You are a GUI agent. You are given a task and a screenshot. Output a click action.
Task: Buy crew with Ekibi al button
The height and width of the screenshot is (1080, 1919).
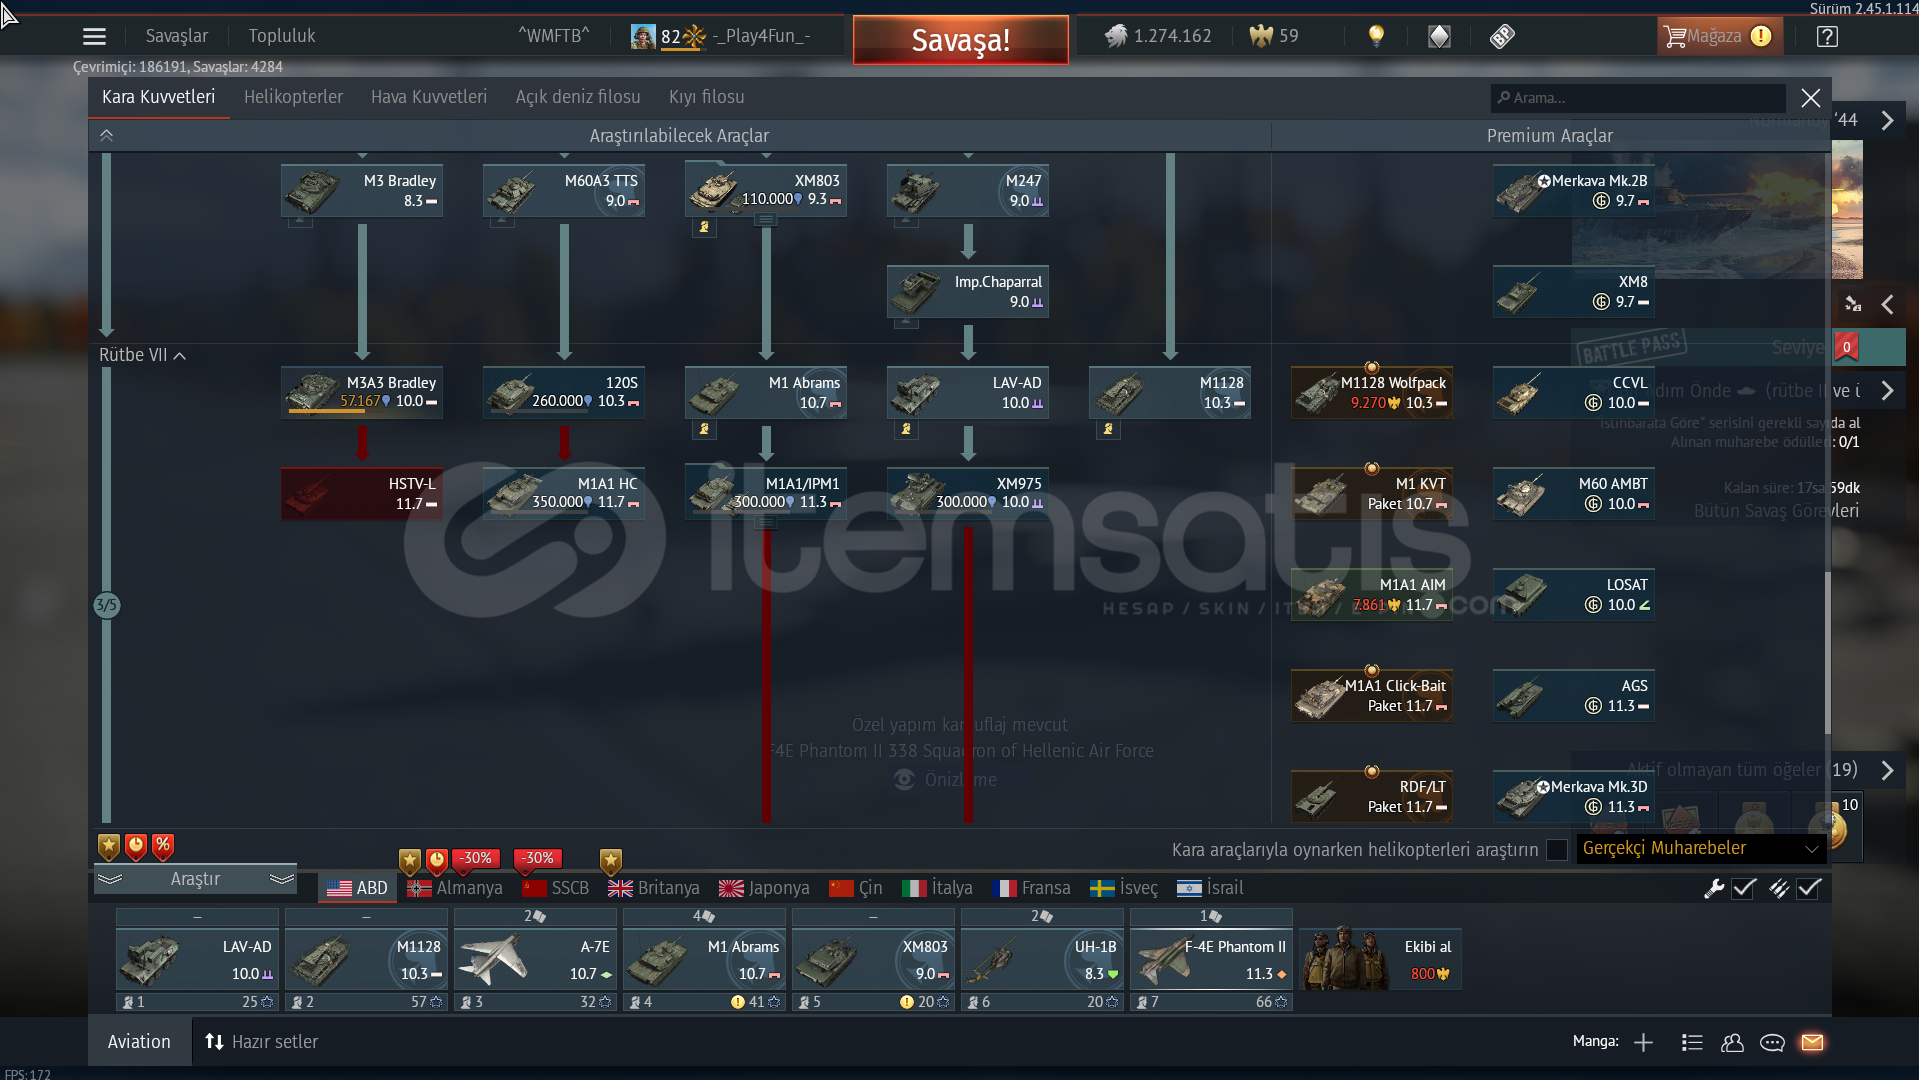point(1380,959)
